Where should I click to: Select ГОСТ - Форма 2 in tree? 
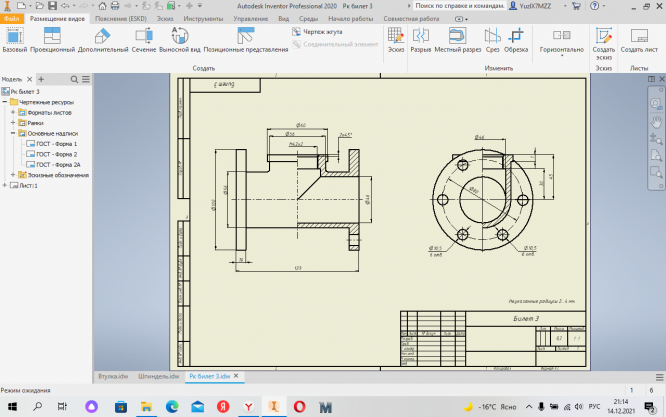coord(56,154)
